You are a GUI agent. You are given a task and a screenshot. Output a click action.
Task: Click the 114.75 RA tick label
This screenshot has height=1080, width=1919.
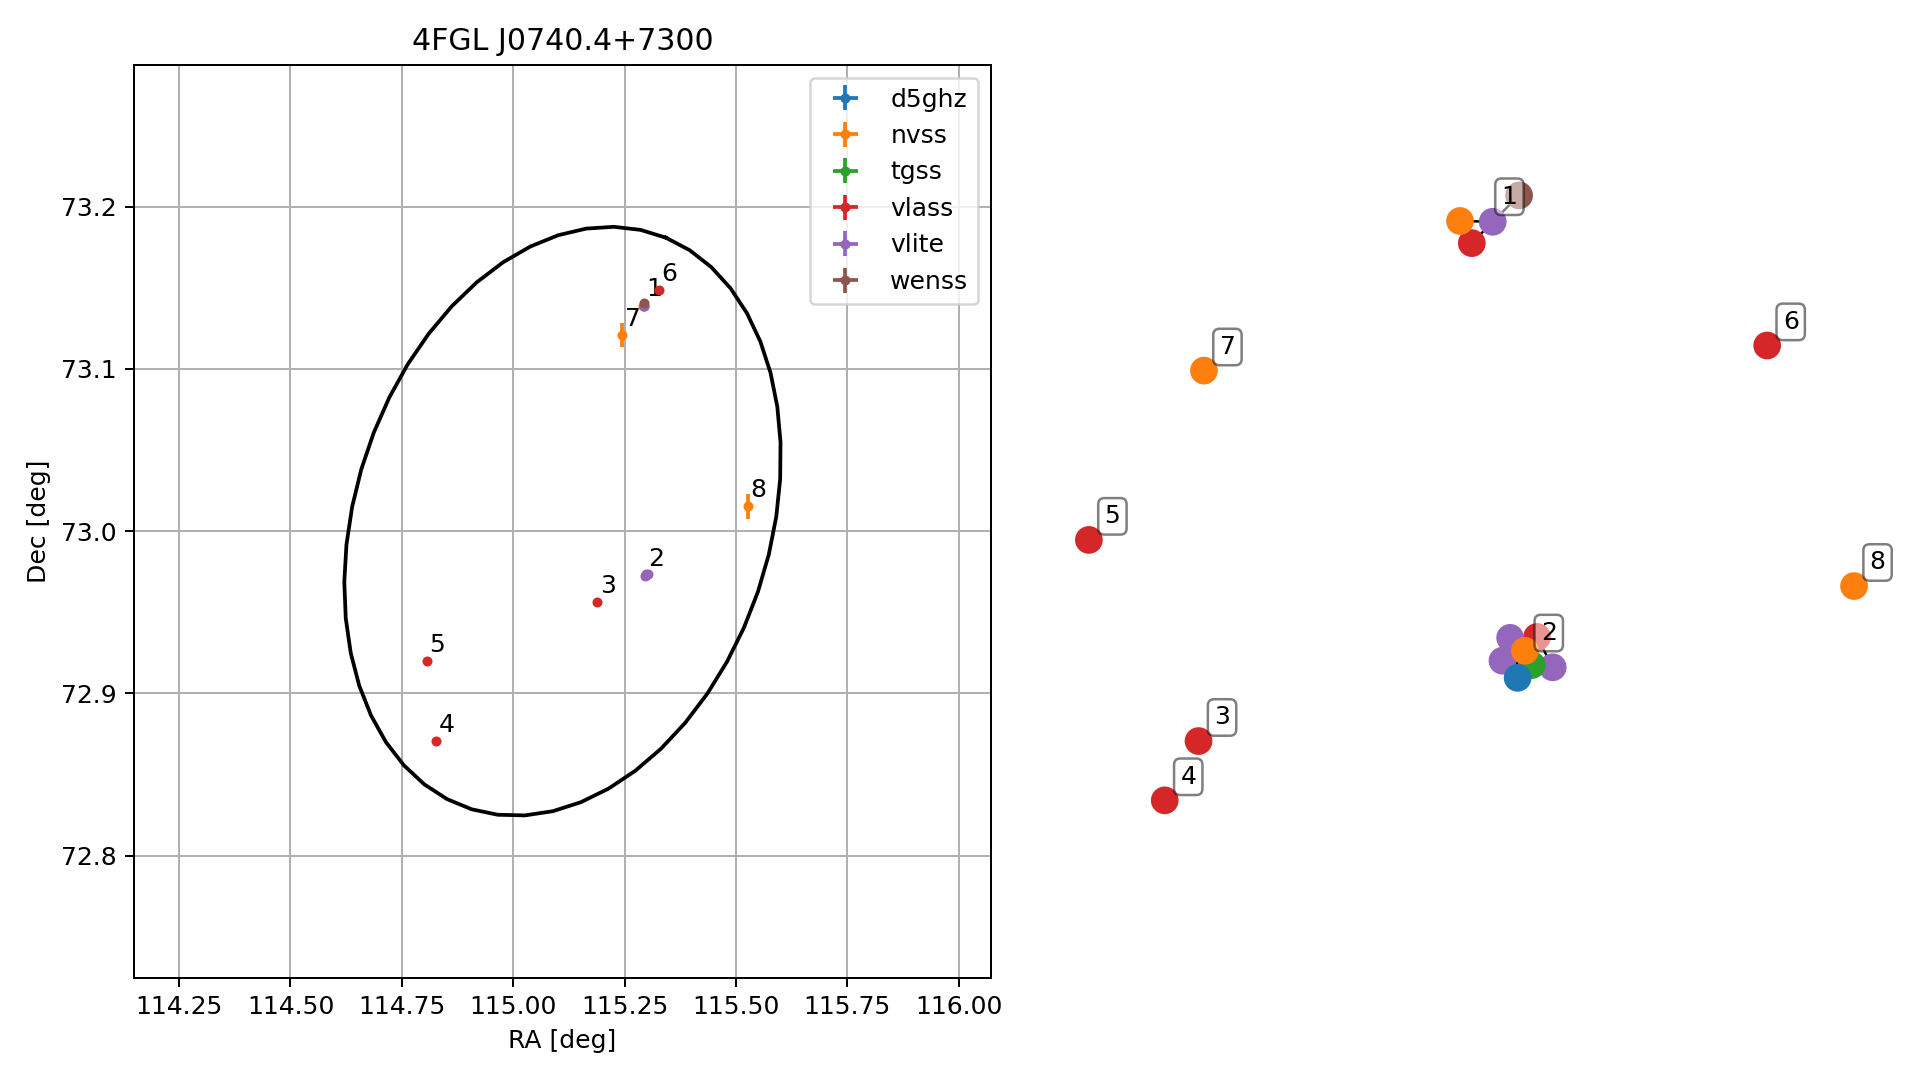point(402,1006)
